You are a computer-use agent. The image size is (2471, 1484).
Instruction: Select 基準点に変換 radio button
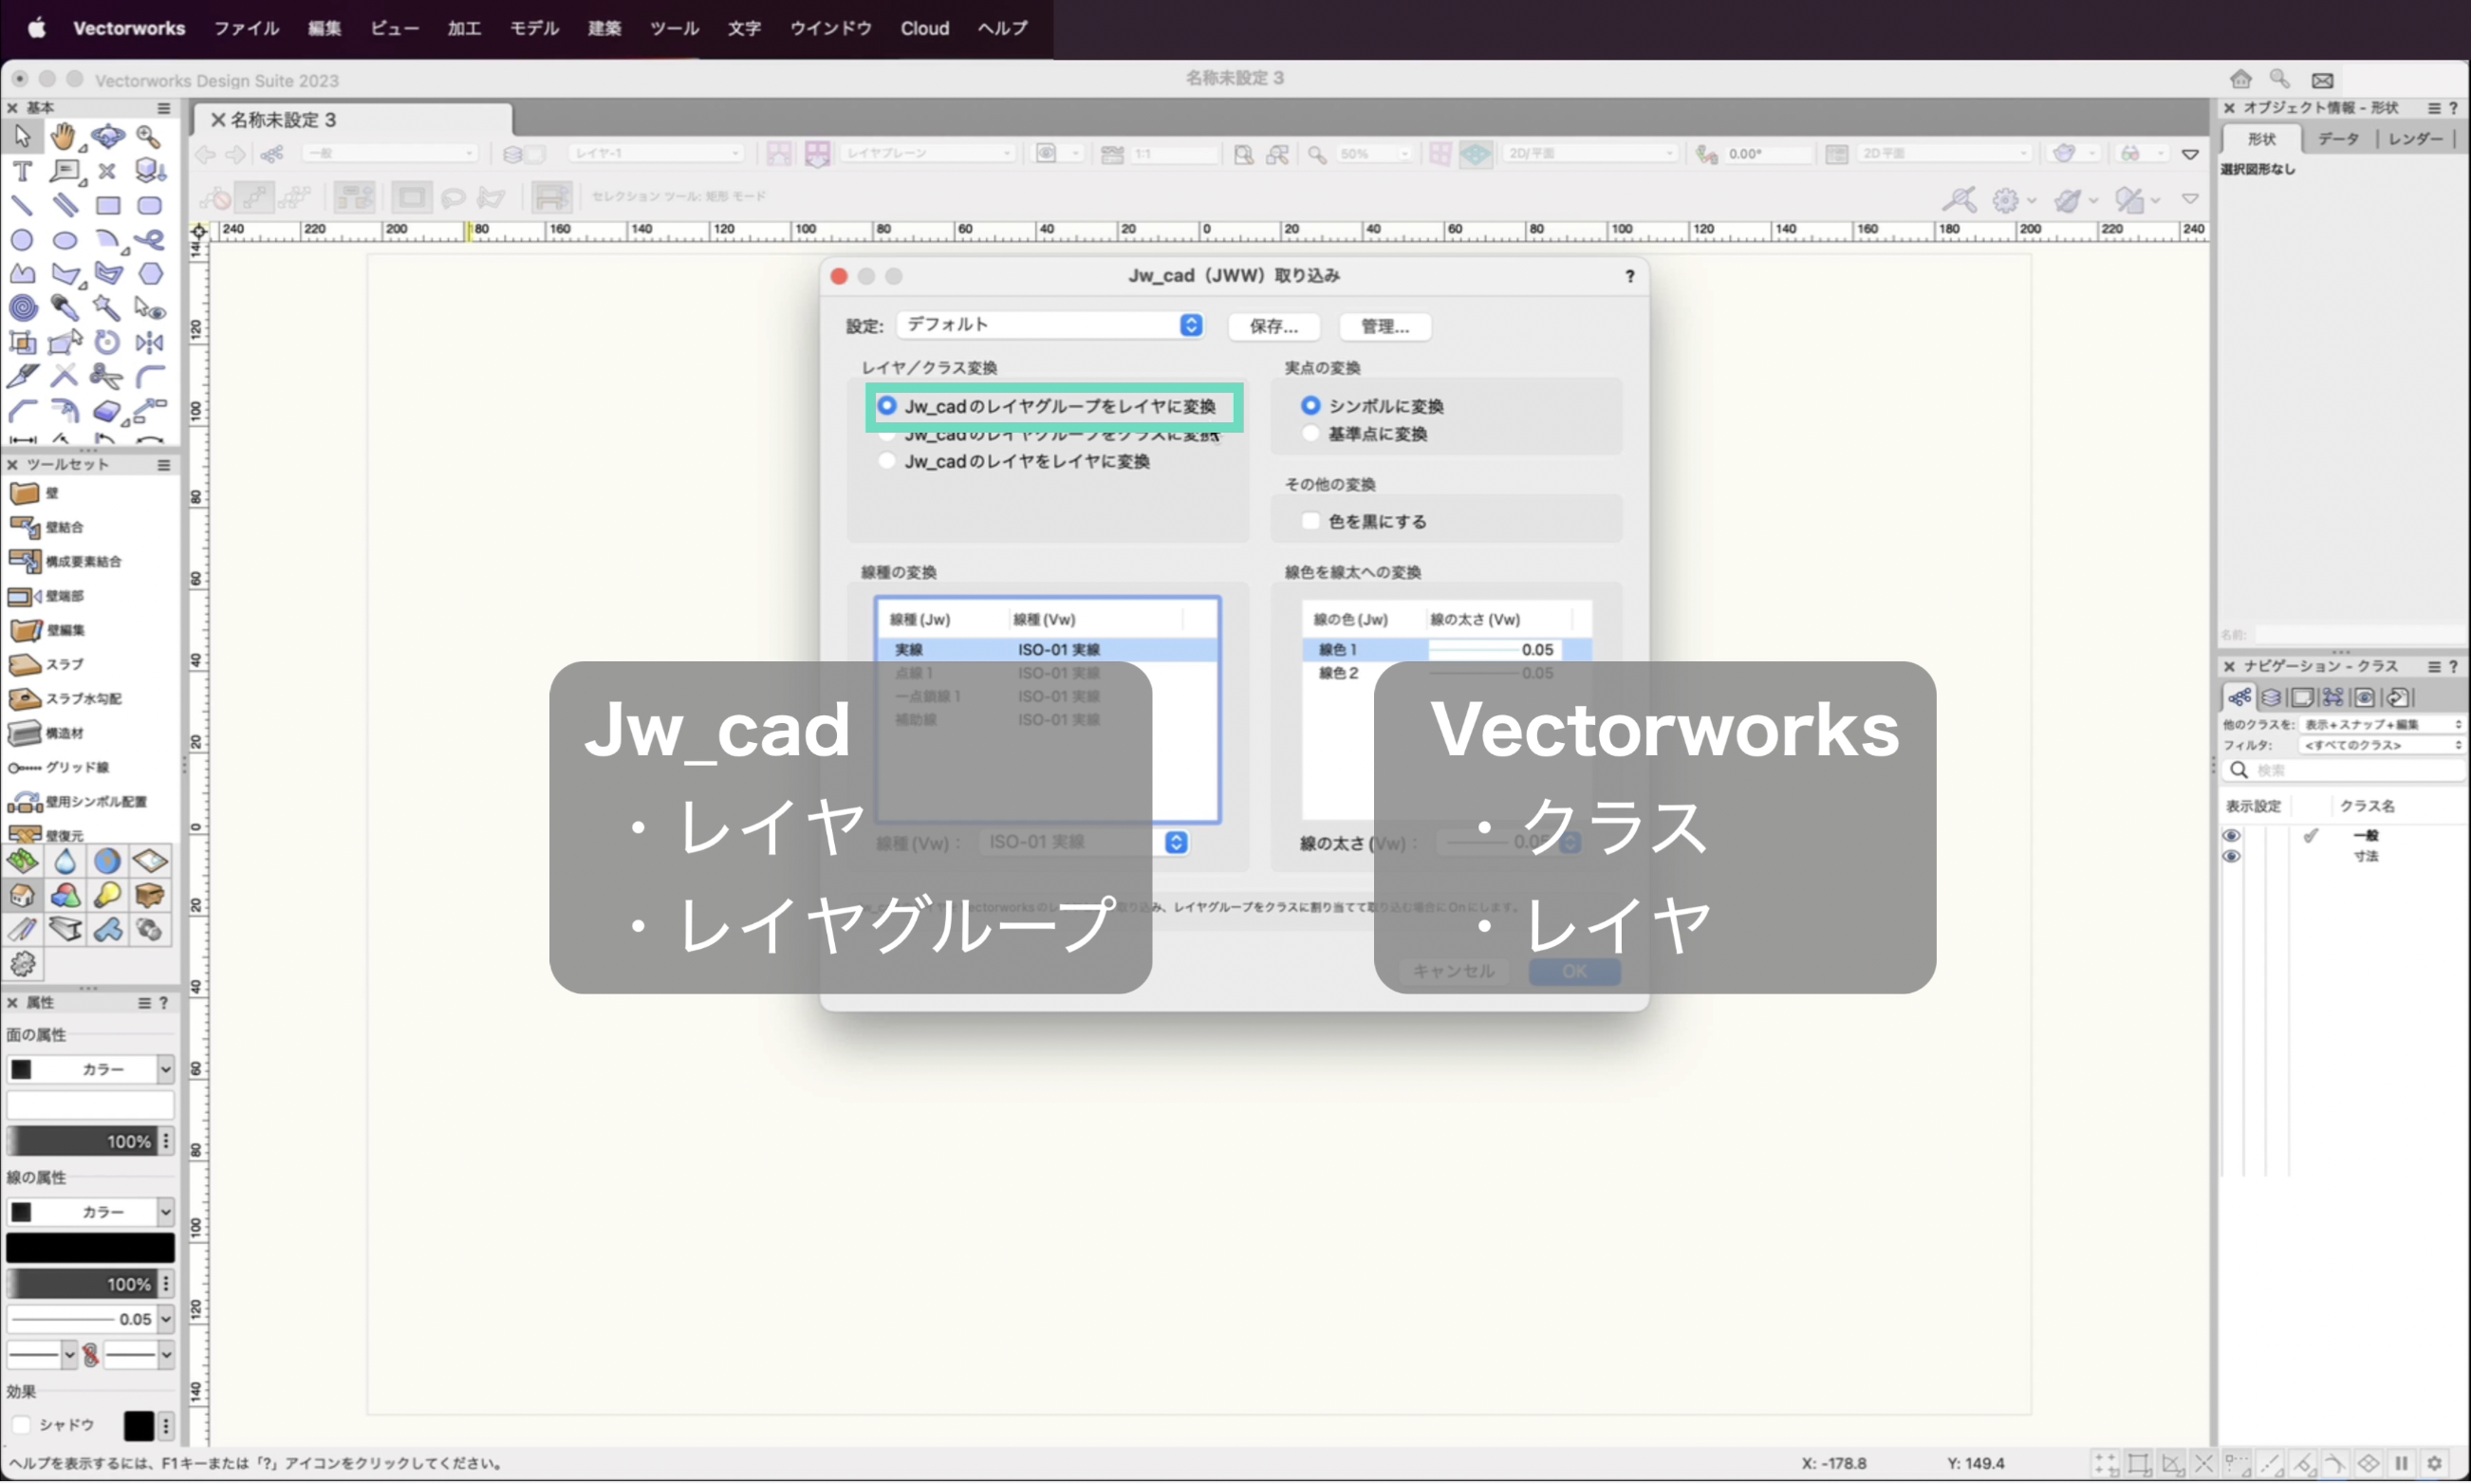point(1310,434)
